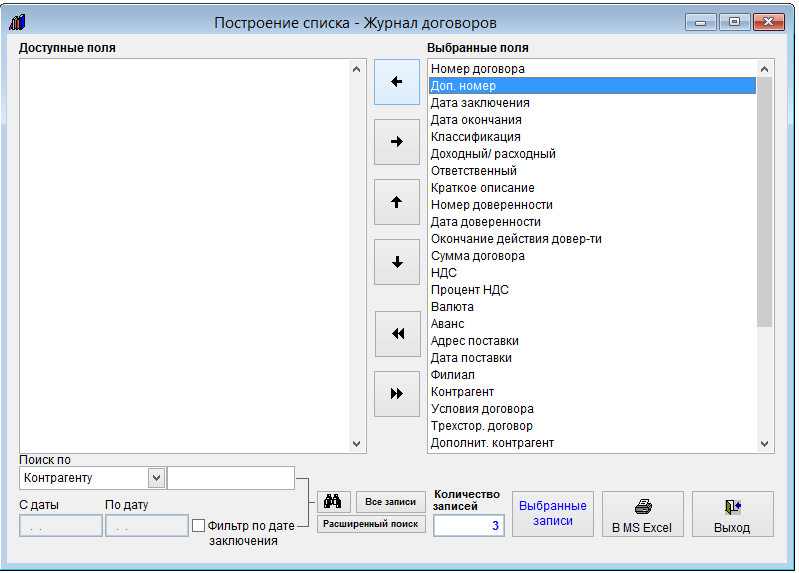Image resolution: width=799 pixels, height=573 pixels.
Task: Click up arrow of Доступные поля scrollbar
Action: click(x=356, y=69)
